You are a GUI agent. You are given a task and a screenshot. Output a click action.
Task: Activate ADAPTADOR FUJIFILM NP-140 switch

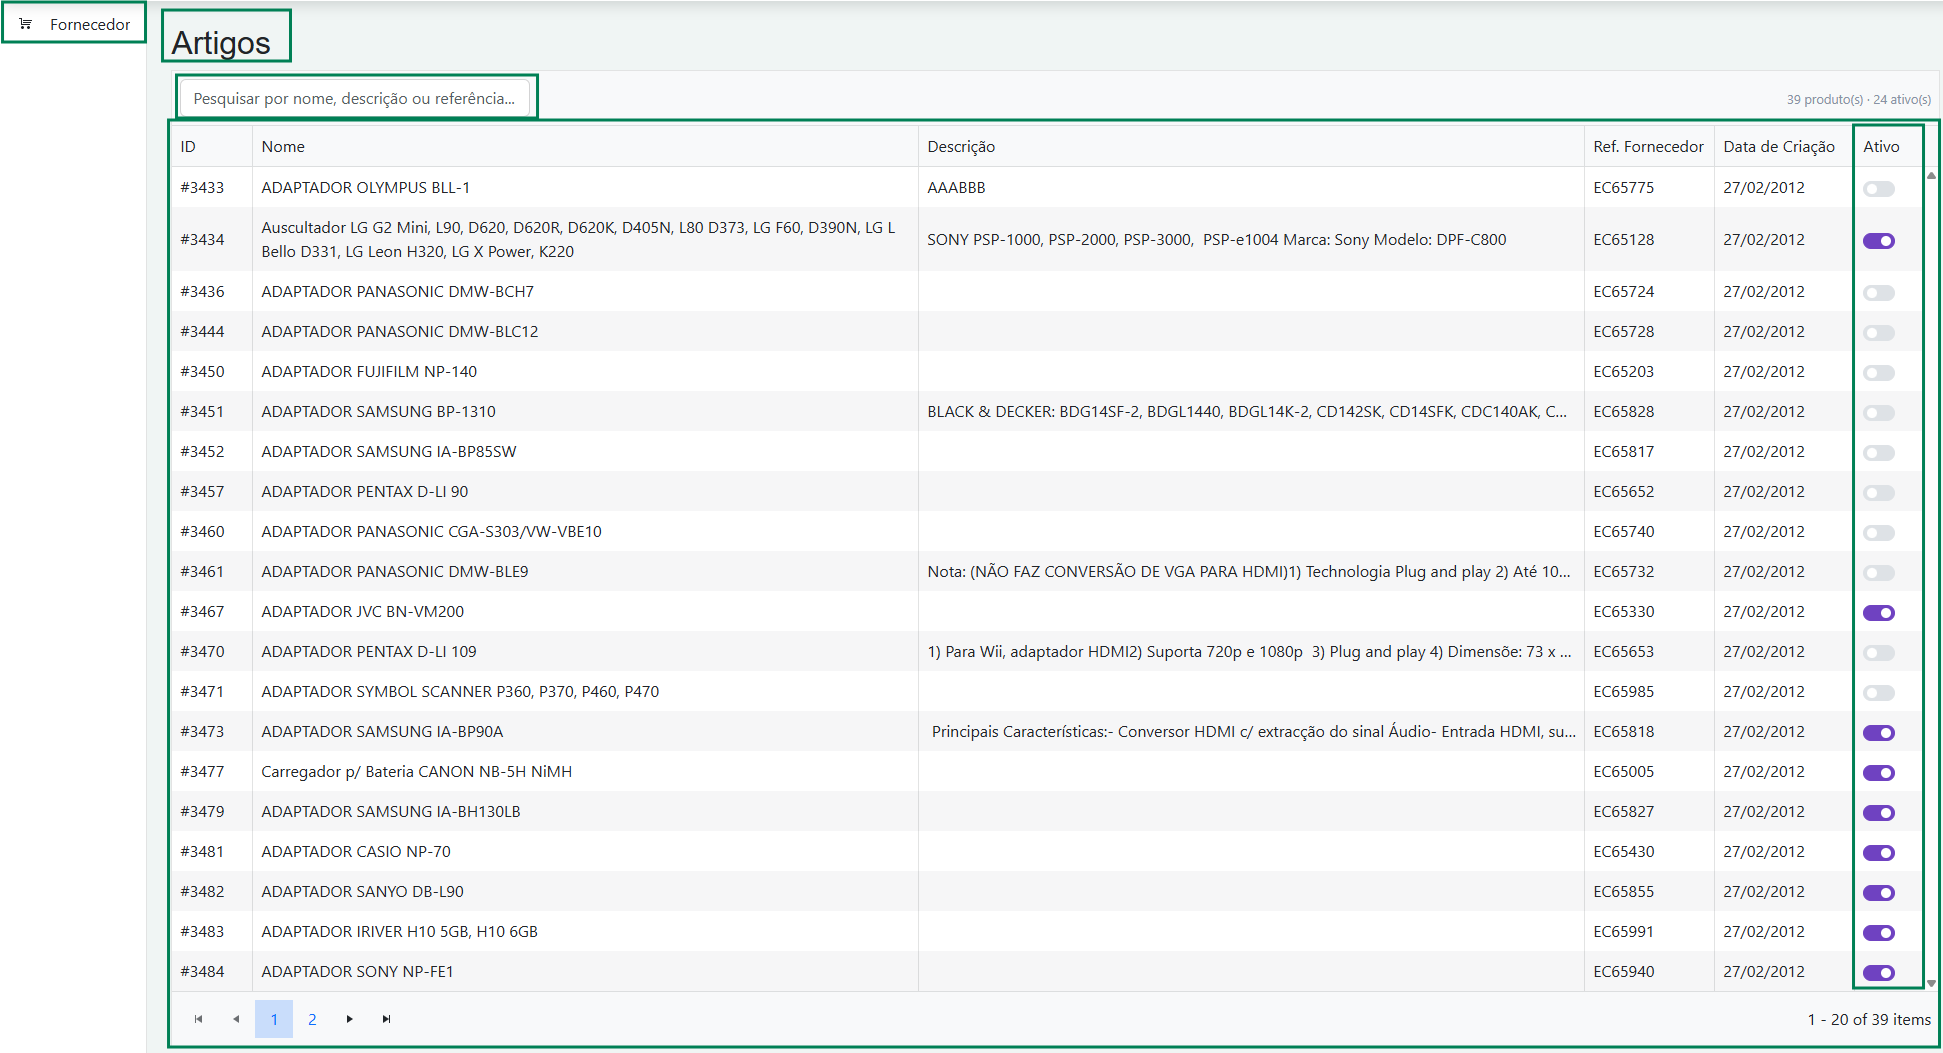coord(1878,373)
